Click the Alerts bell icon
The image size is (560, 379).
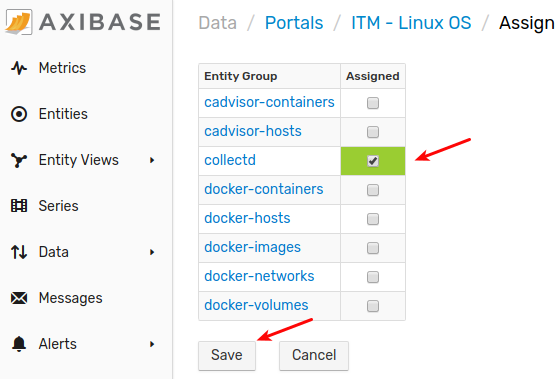(x=19, y=344)
